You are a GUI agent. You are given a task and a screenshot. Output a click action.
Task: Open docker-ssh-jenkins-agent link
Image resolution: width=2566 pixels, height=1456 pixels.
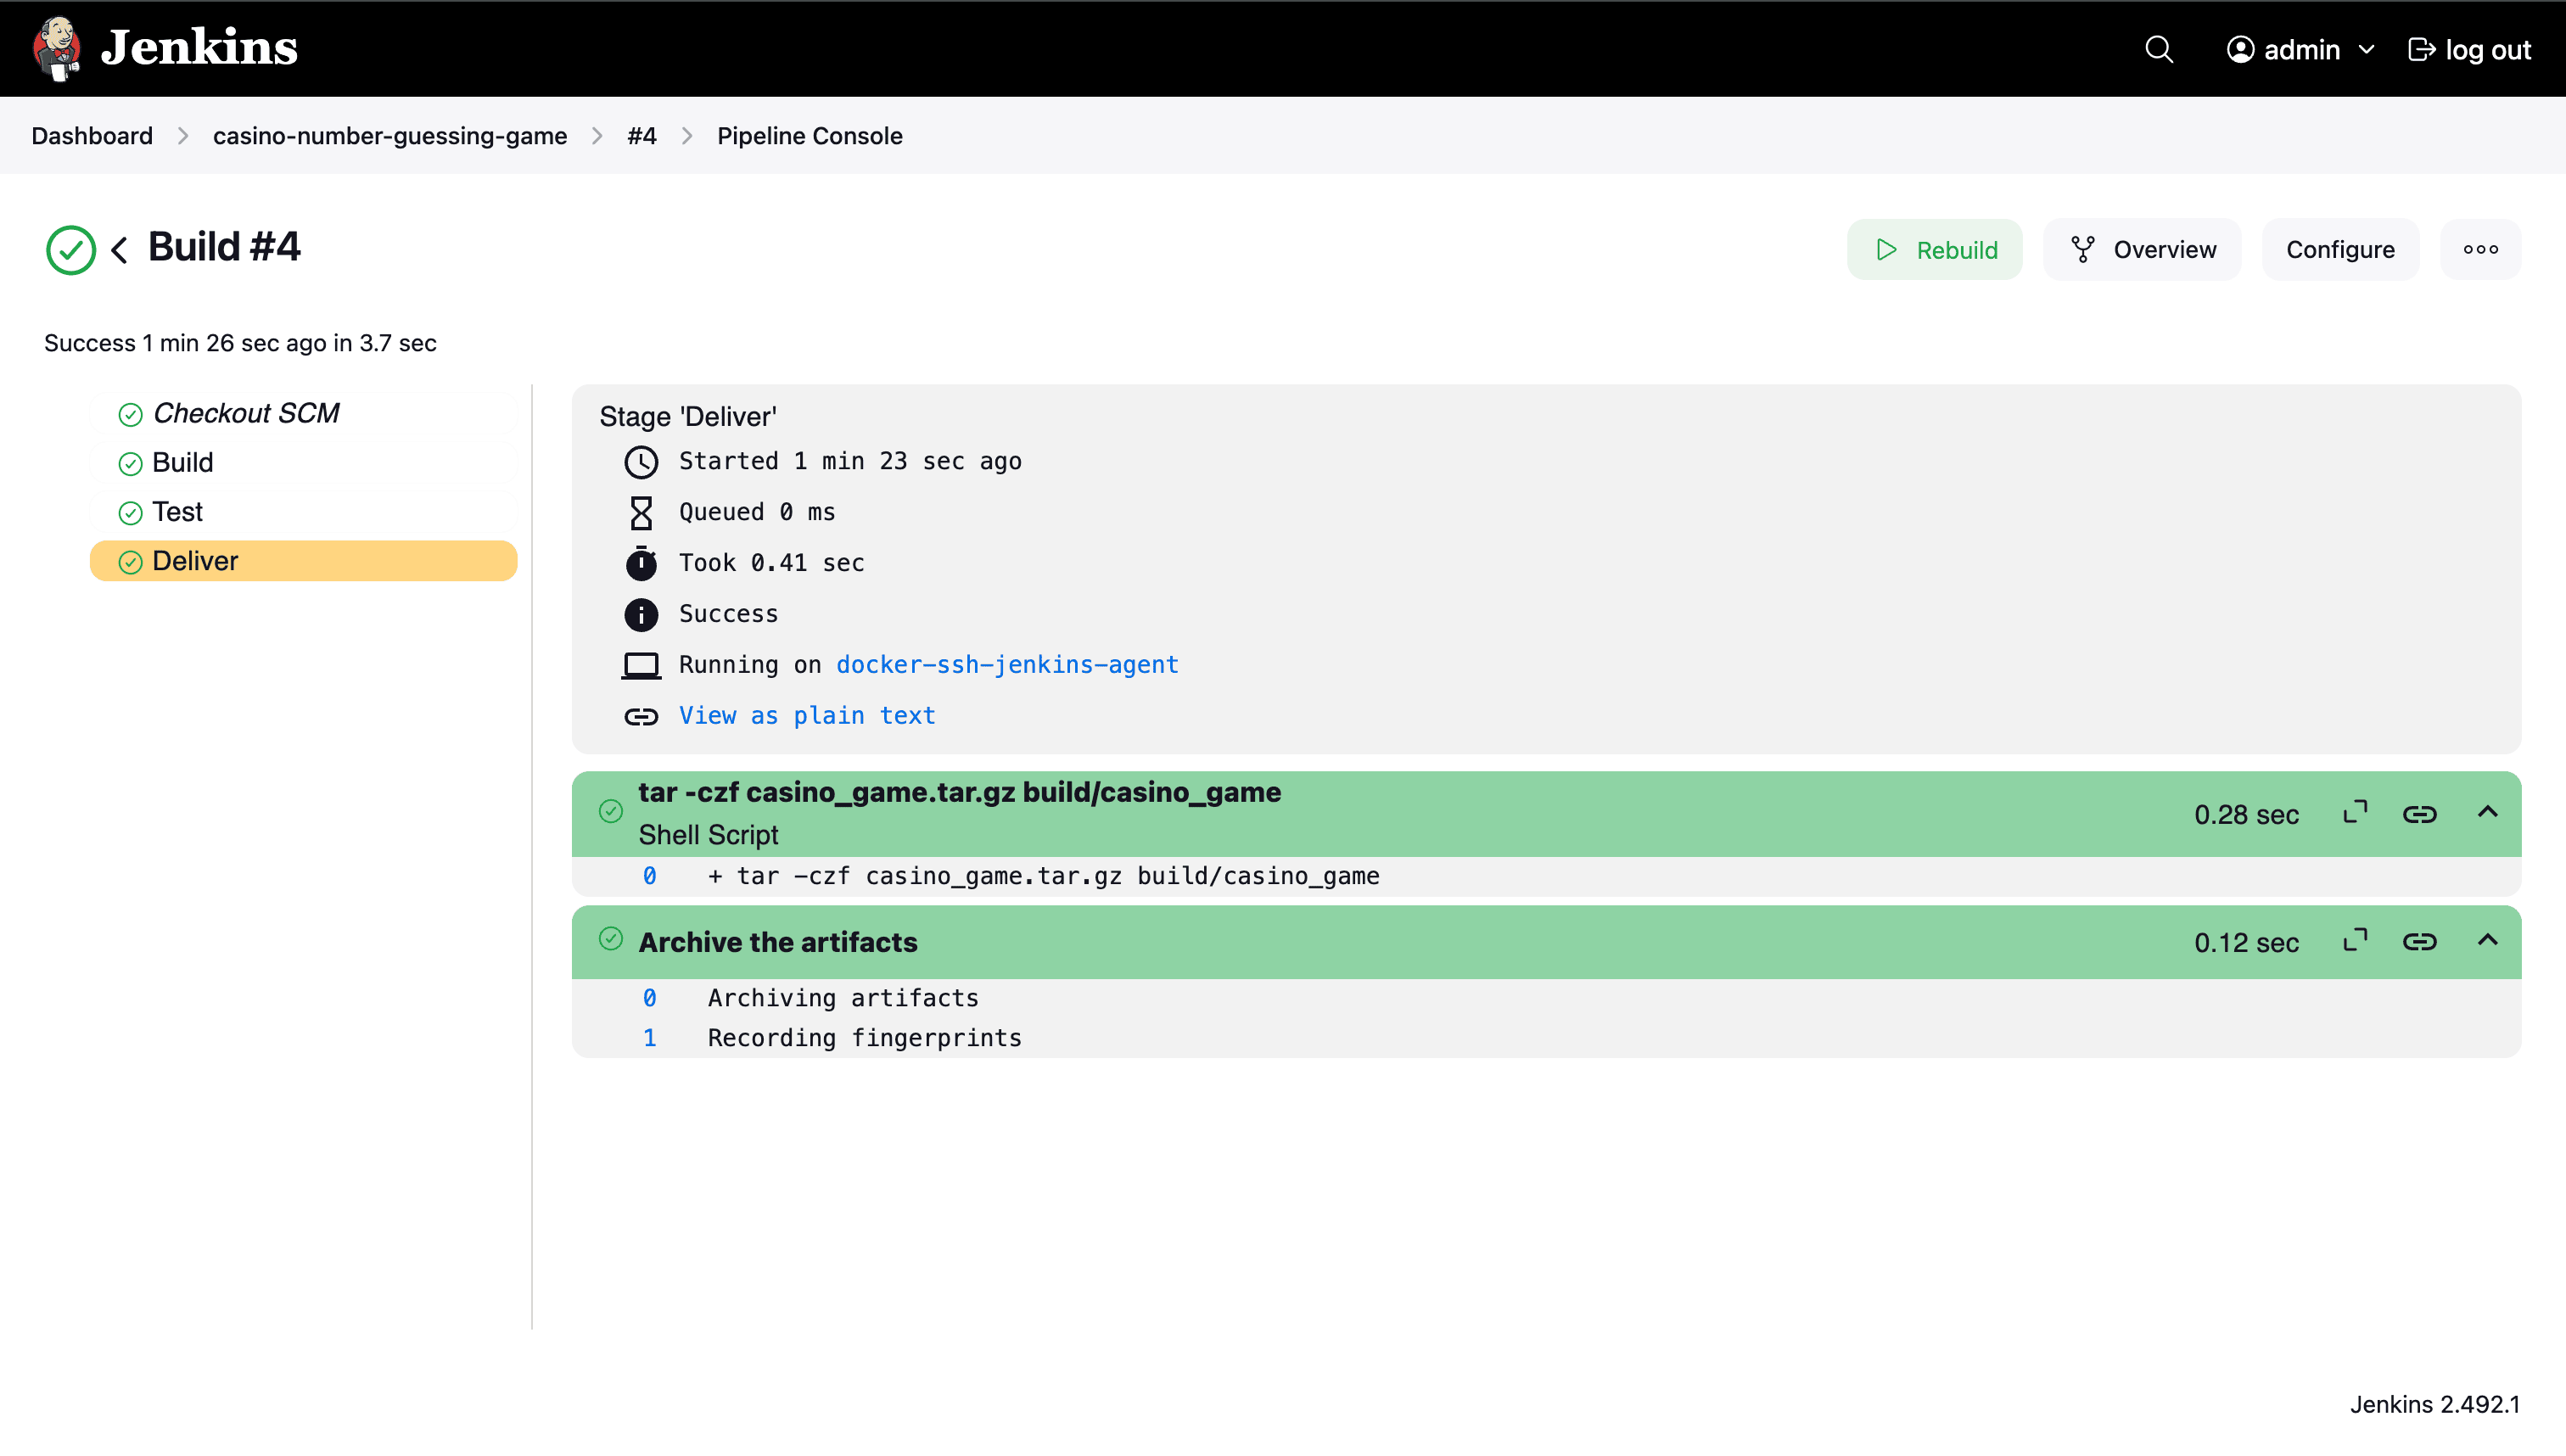pyautogui.click(x=1007, y=664)
